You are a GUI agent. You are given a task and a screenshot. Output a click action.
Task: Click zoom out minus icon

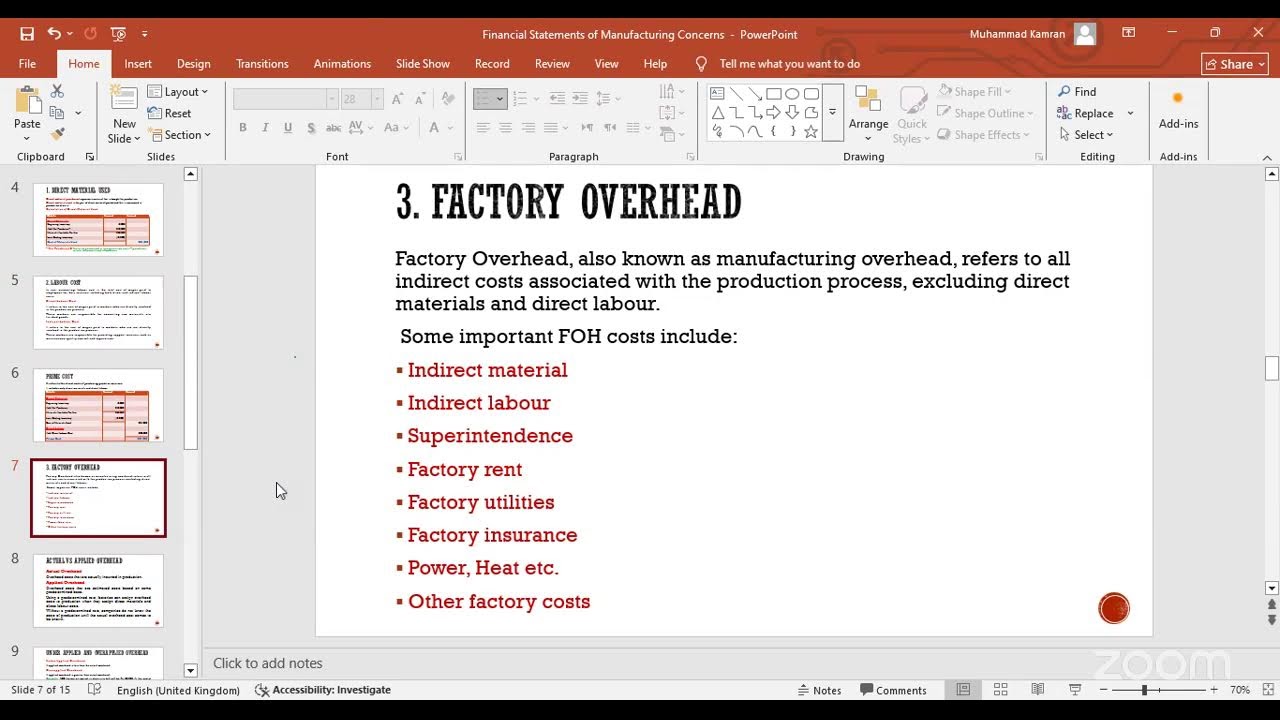click(x=1103, y=690)
